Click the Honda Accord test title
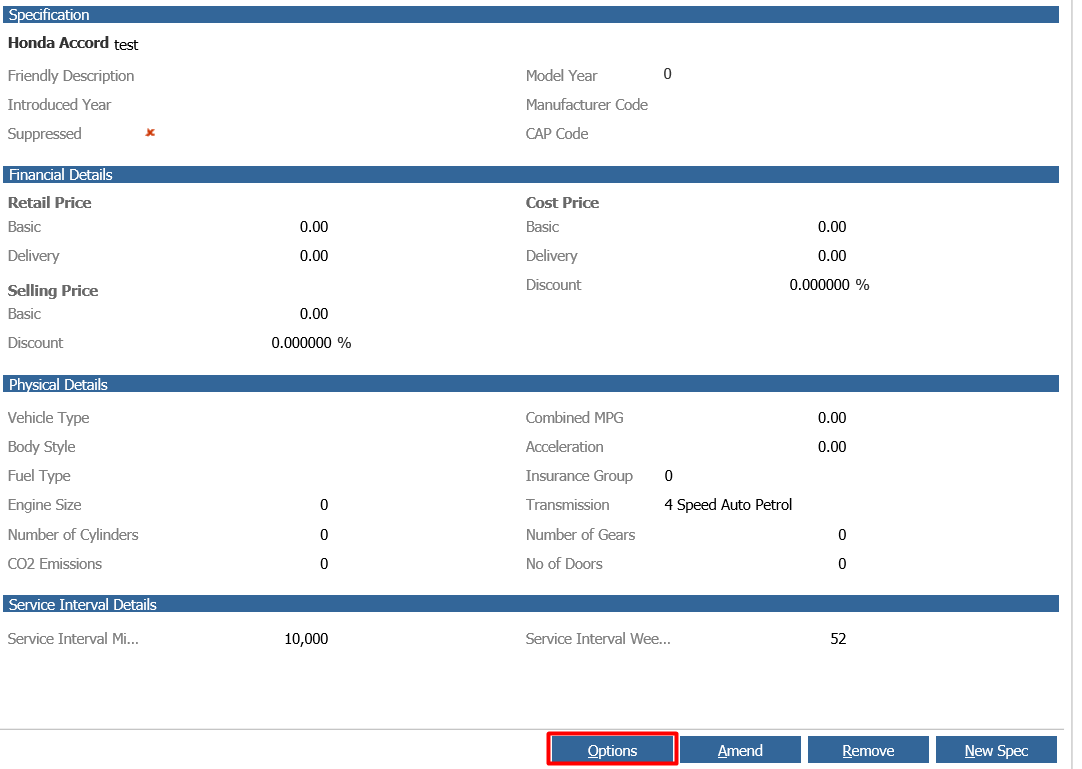The height and width of the screenshot is (769, 1082). coord(72,43)
